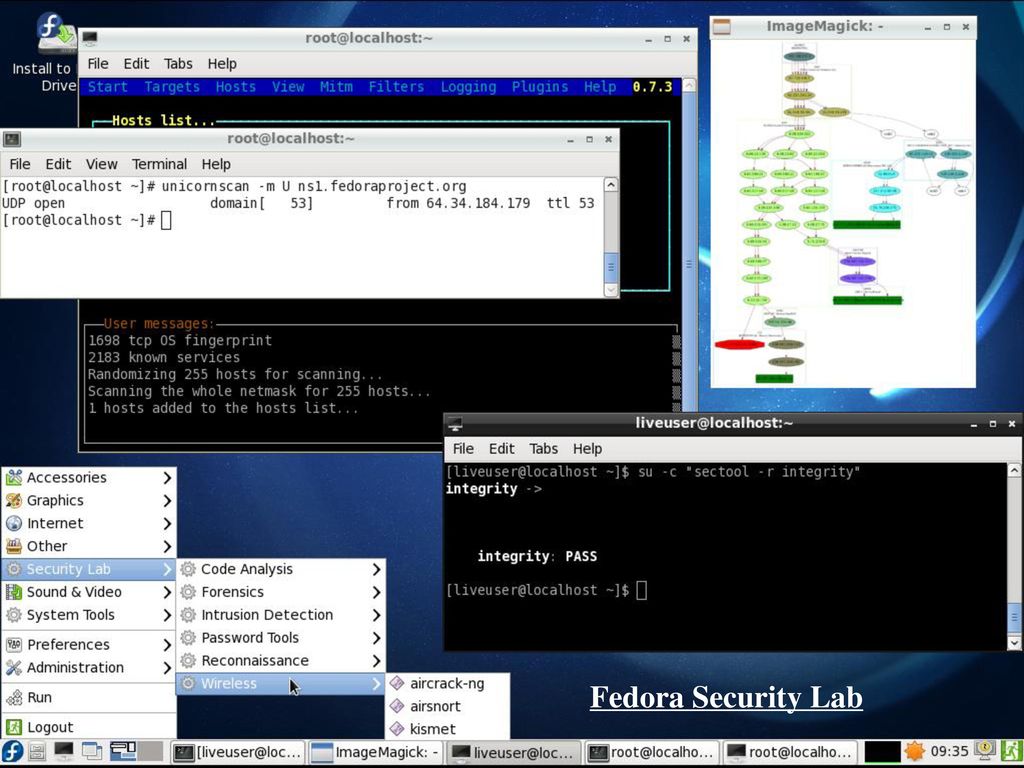Expand the Intrusion Detection submenu
This screenshot has width=1024, height=768.
click(281, 615)
